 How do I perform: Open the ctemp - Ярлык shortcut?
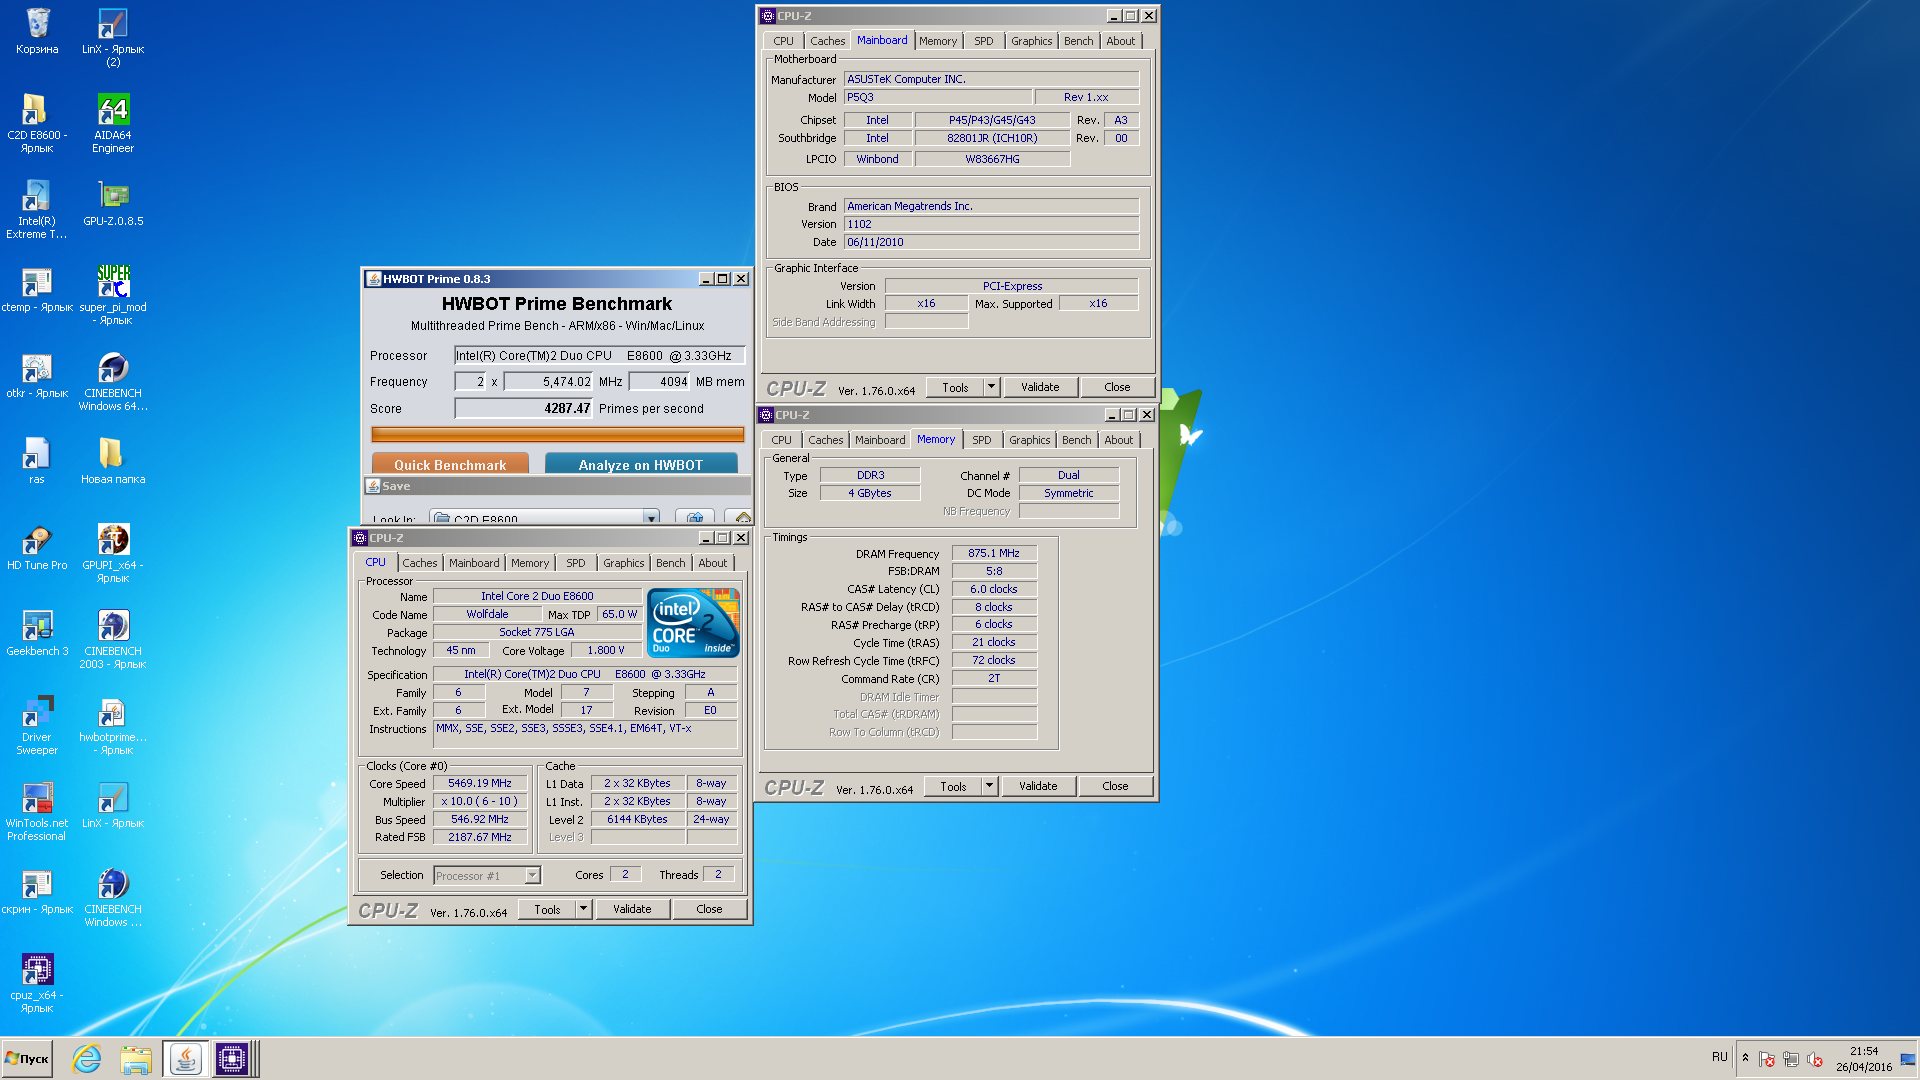coord(37,288)
